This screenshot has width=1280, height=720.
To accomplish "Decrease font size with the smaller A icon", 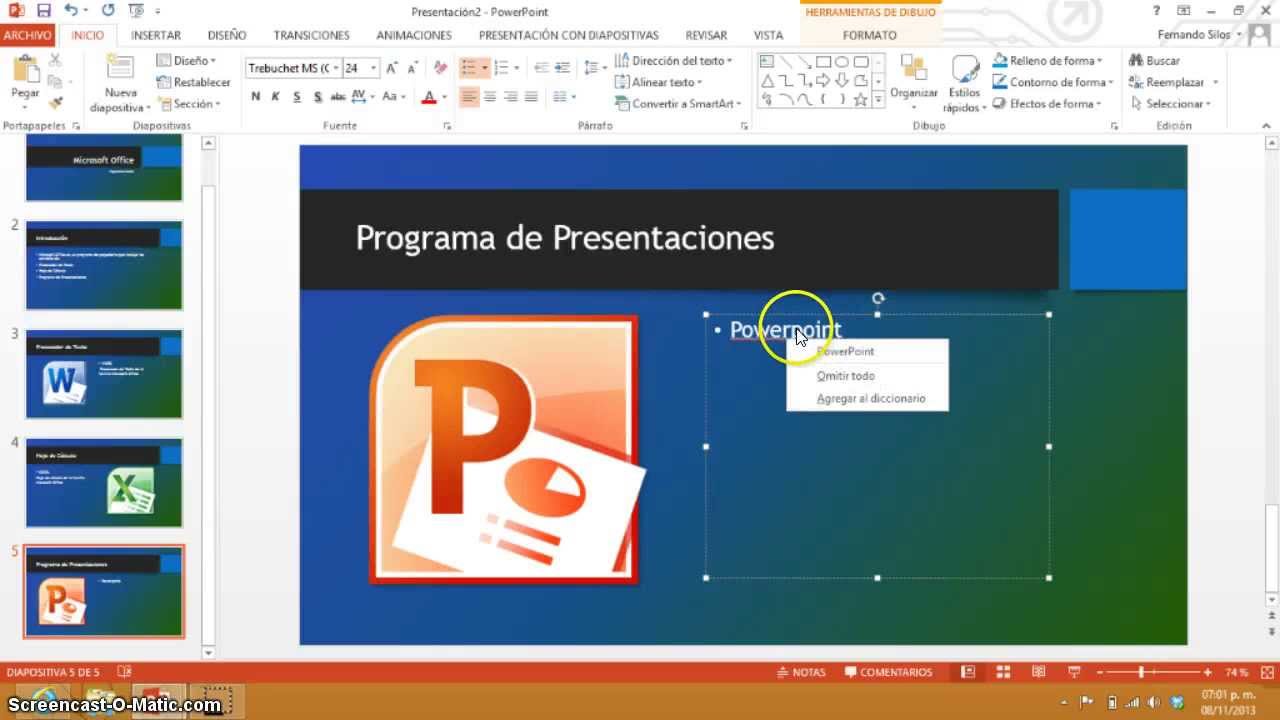I will coord(413,68).
